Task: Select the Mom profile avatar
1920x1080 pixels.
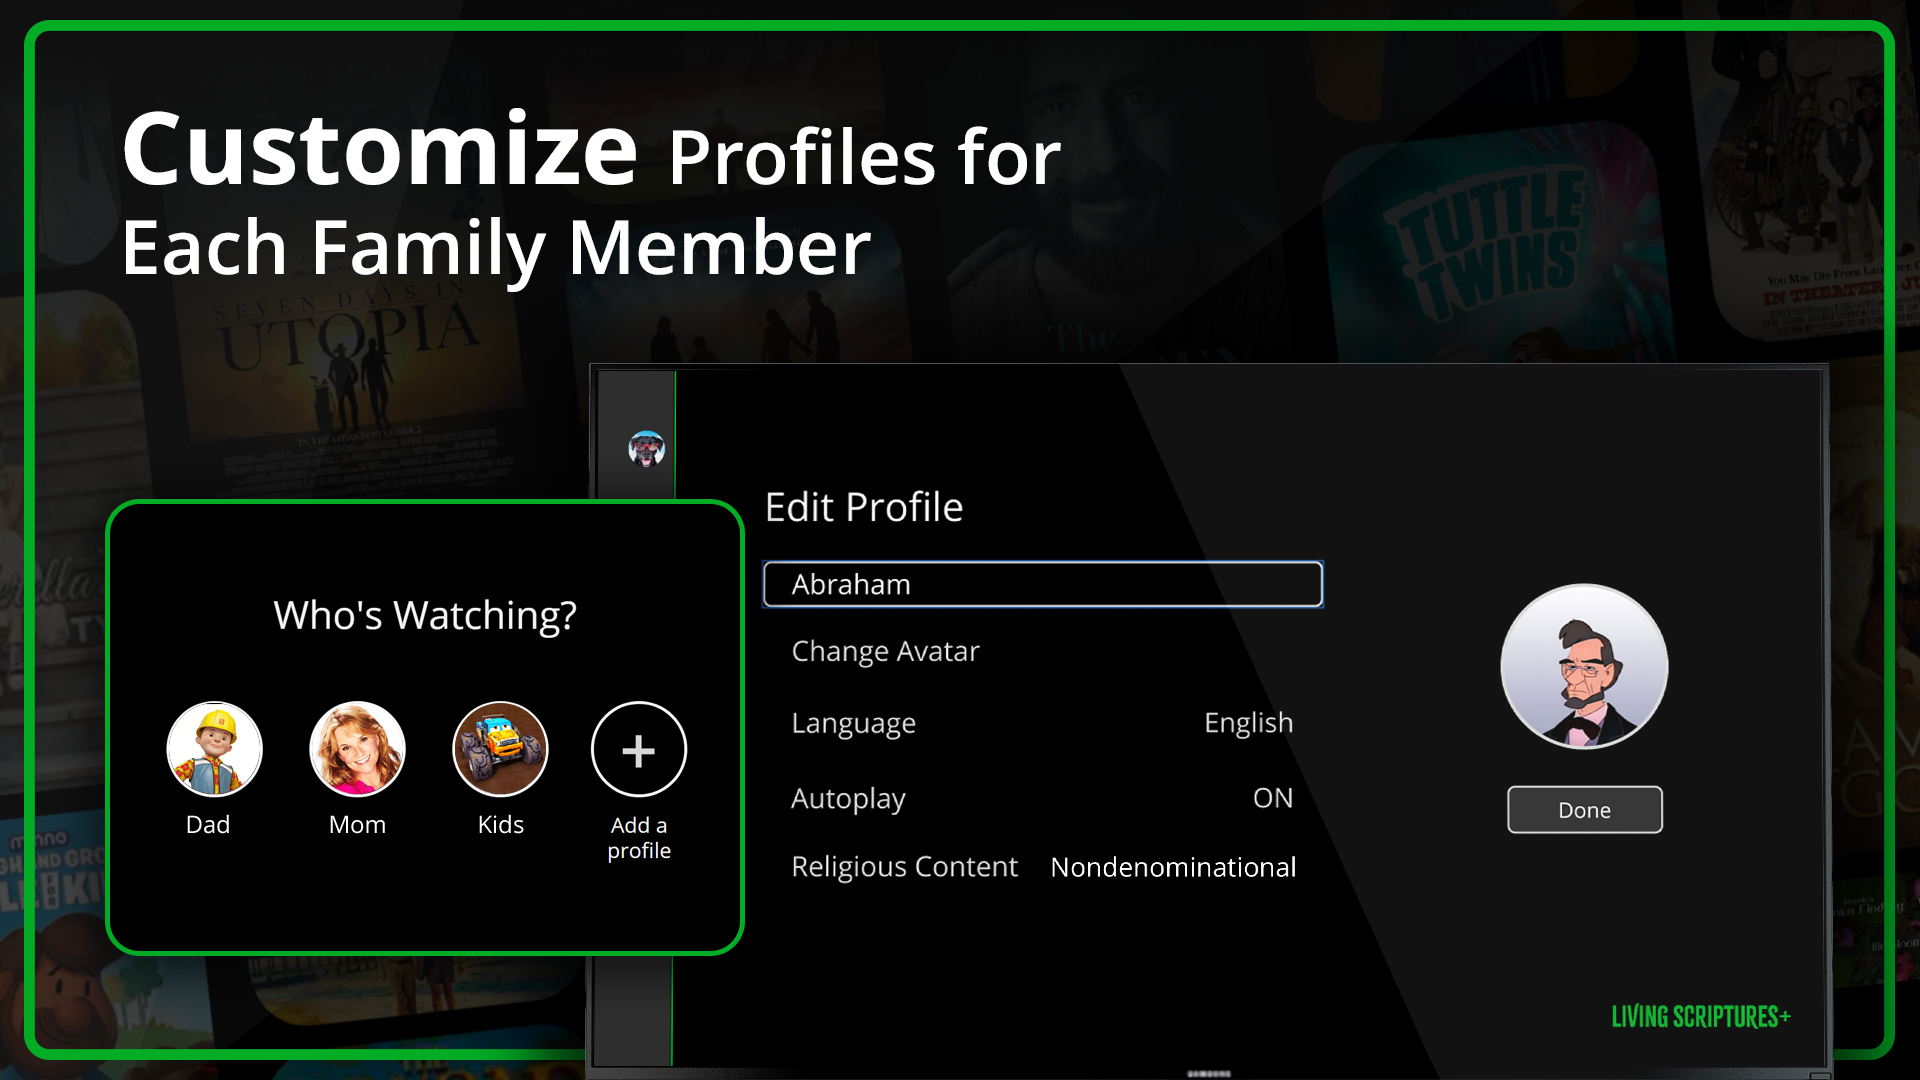Action: coord(357,749)
